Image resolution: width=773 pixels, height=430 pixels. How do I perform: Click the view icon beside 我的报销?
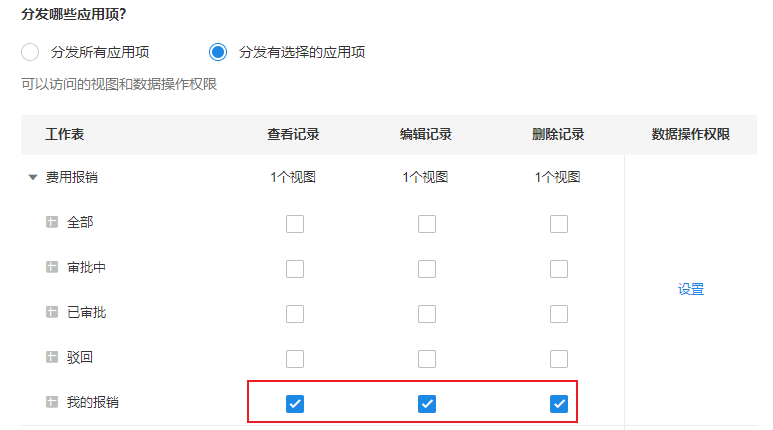(x=52, y=402)
